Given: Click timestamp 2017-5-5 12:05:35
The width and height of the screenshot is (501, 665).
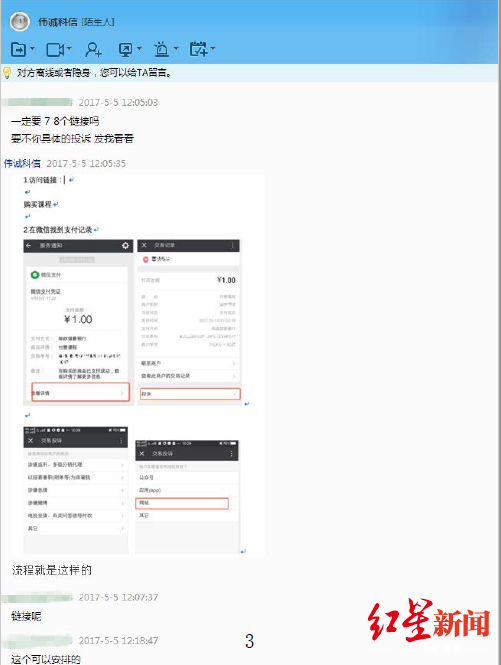Looking at the screenshot, I should [86, 164].
